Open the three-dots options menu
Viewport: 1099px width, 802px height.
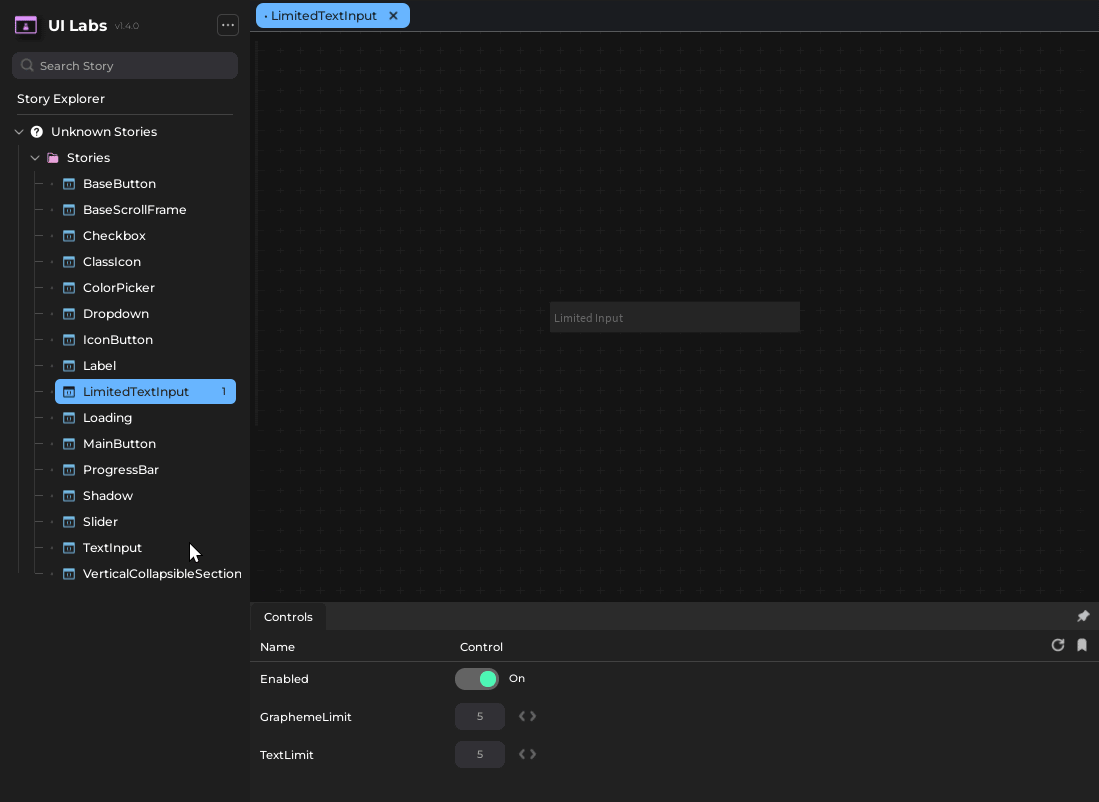[228, 26]
